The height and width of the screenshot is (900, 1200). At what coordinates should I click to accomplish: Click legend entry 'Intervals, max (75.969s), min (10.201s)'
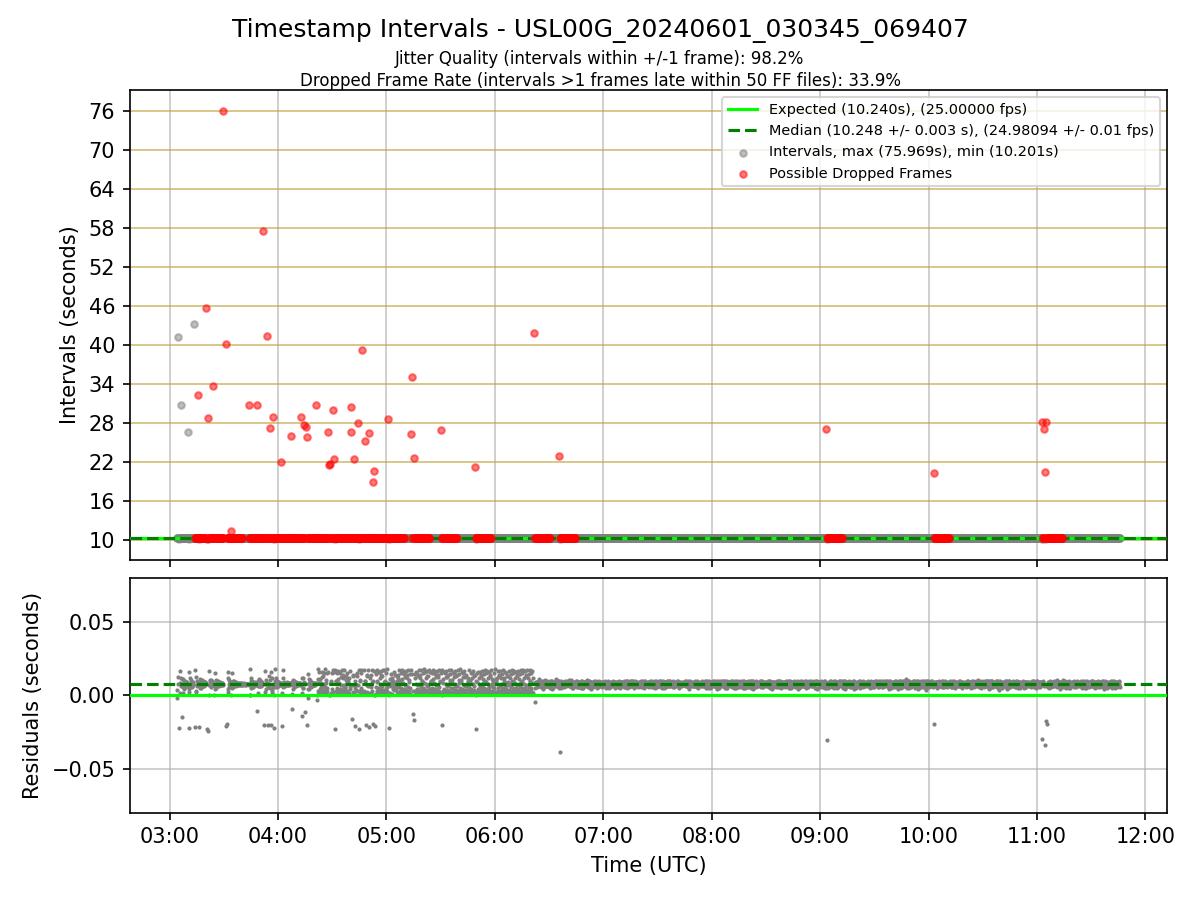pos(913,151)
